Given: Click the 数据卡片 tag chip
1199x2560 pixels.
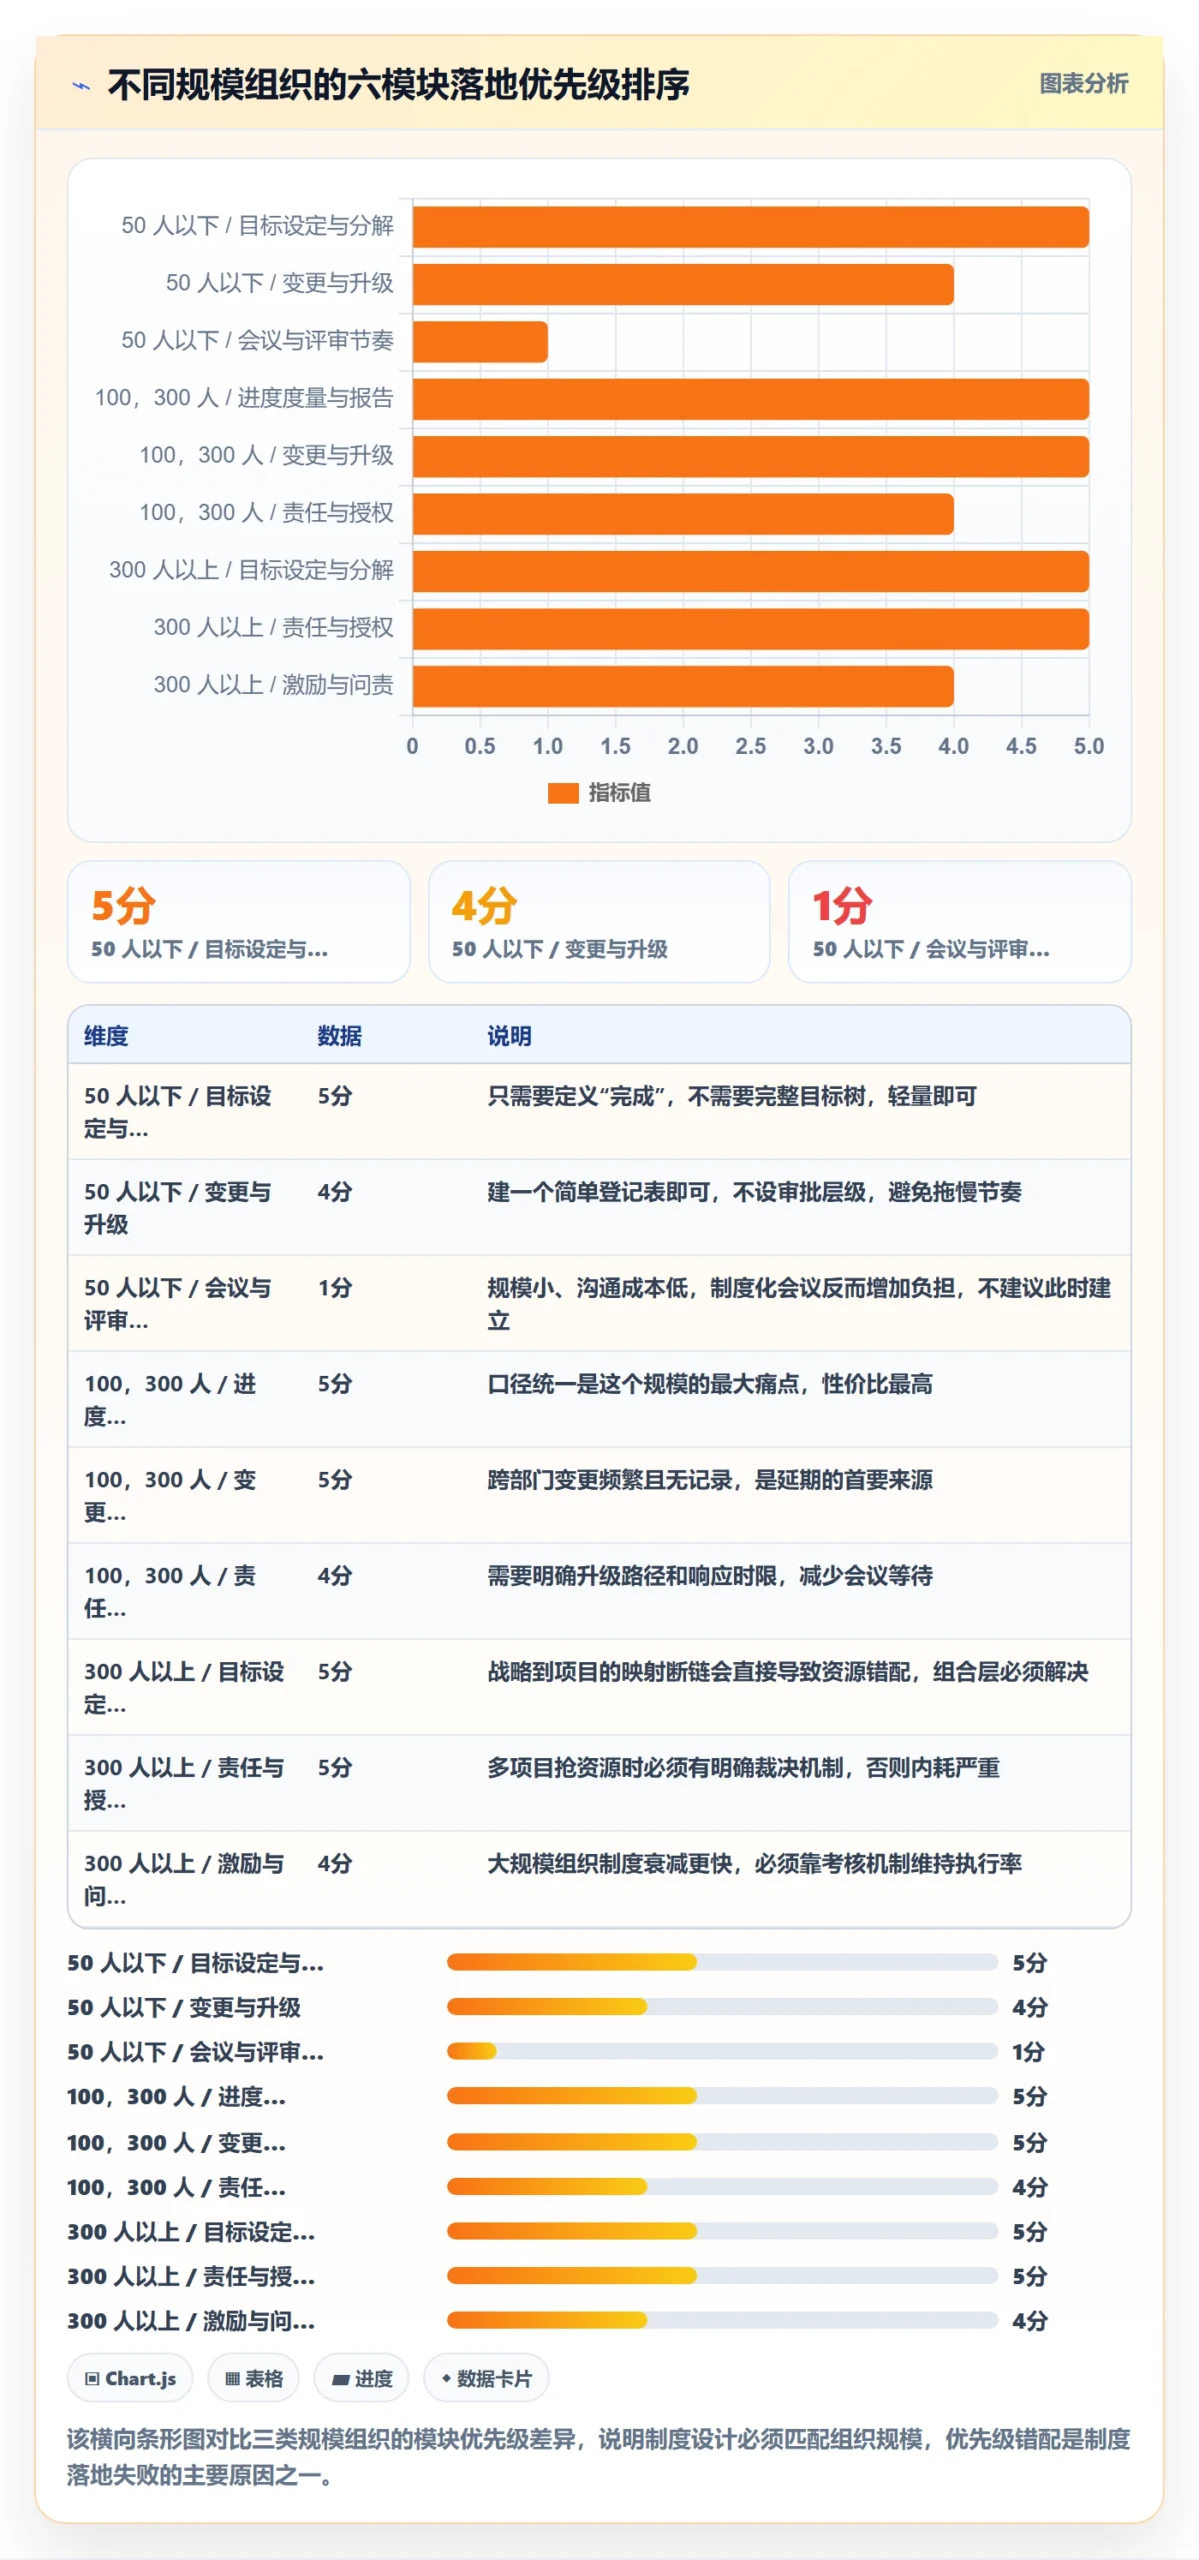Looking at the screenshot, I should tap(486, 2379).
